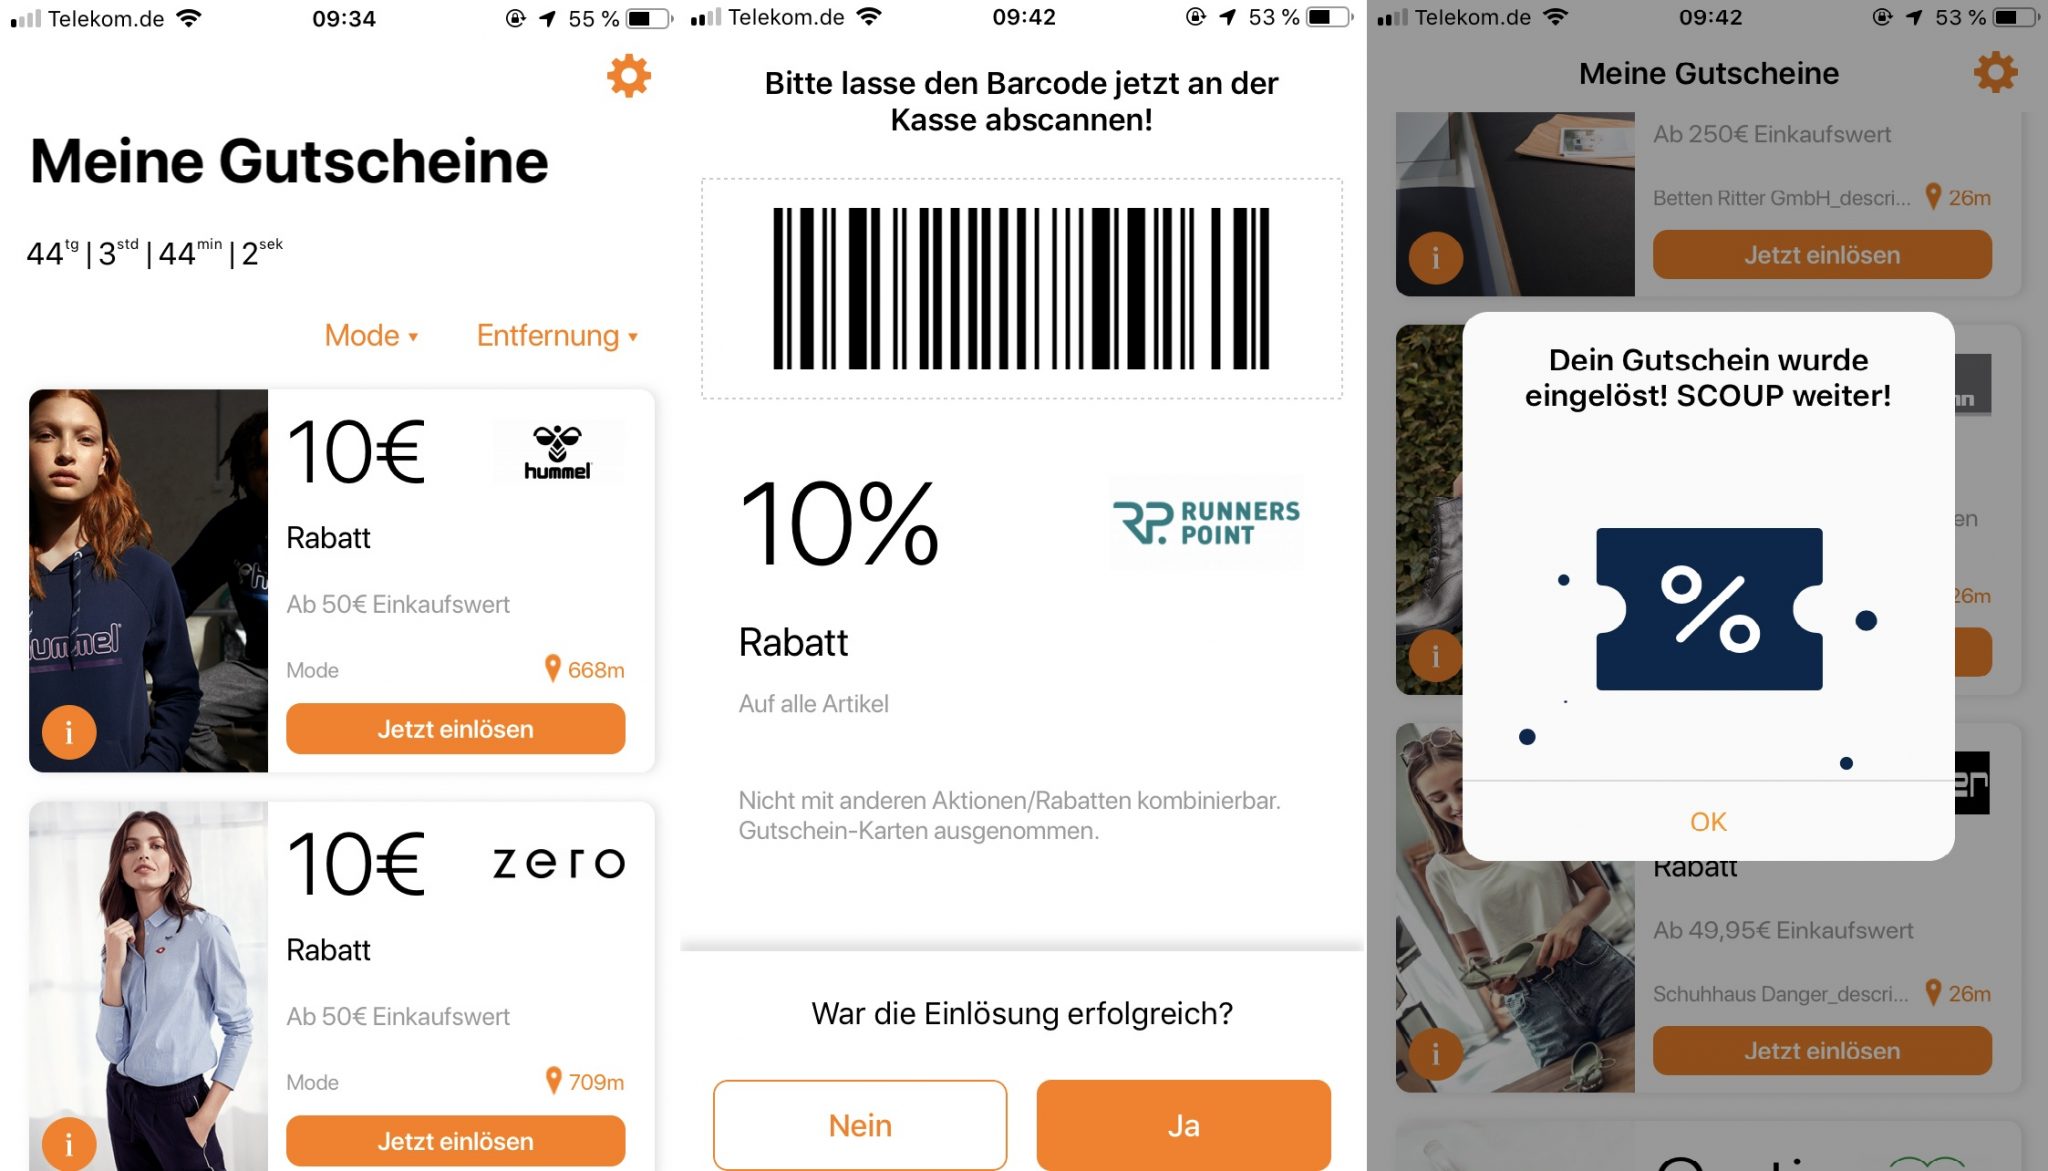Open settings gear next to centered Meine Gutscheine title

1995,72
